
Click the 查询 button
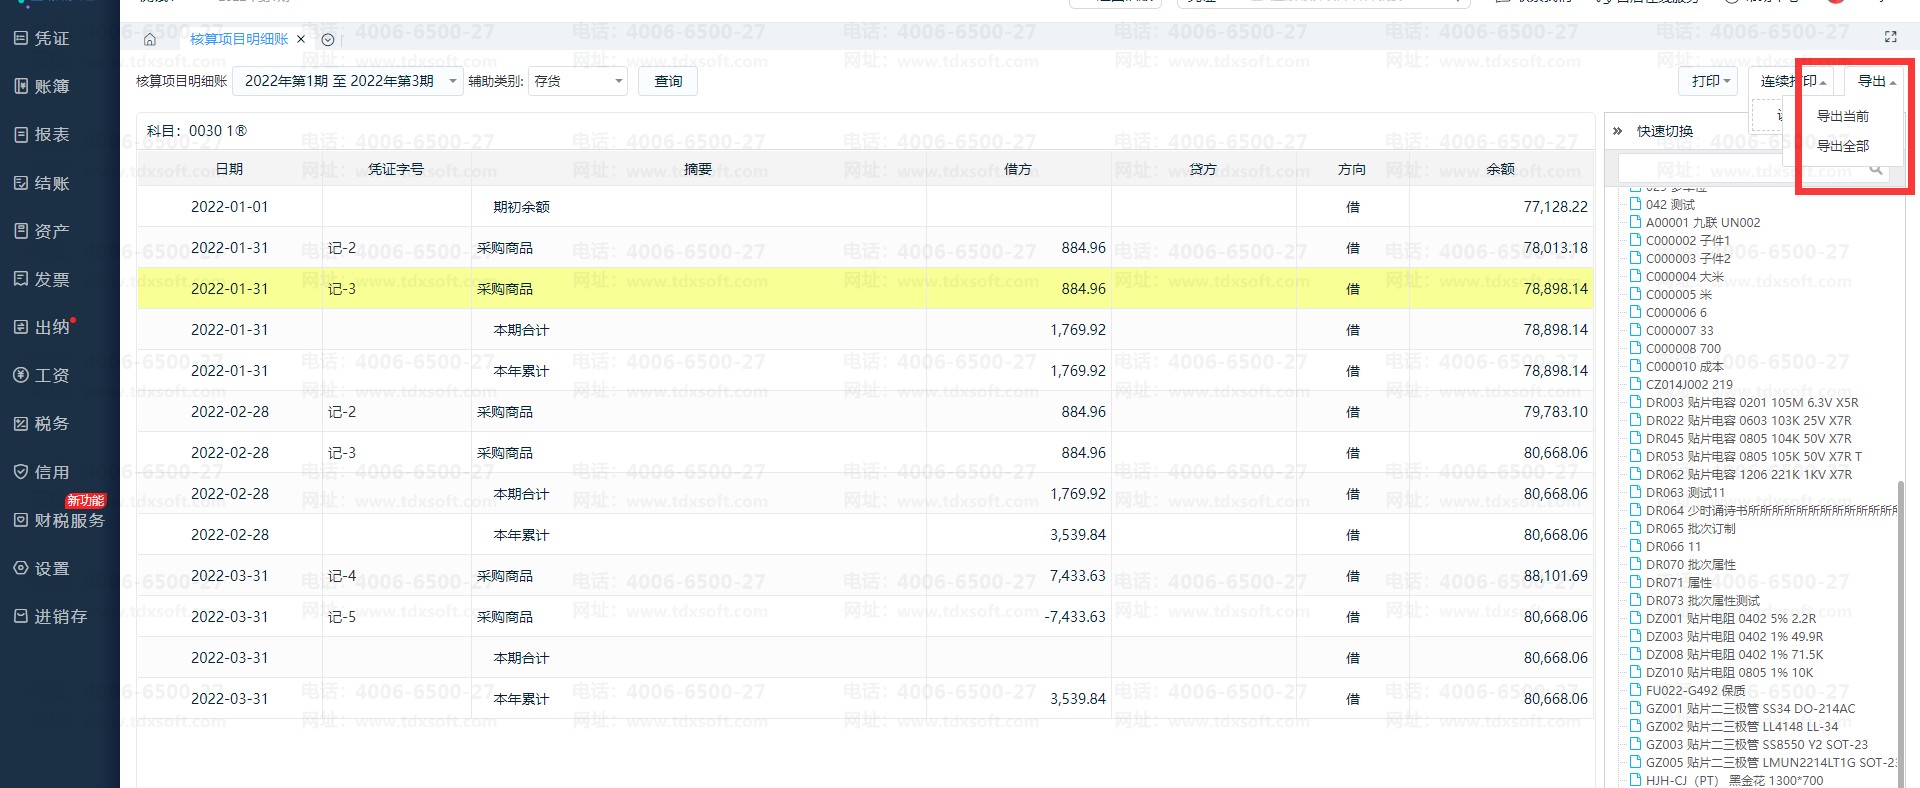[668, 81]
